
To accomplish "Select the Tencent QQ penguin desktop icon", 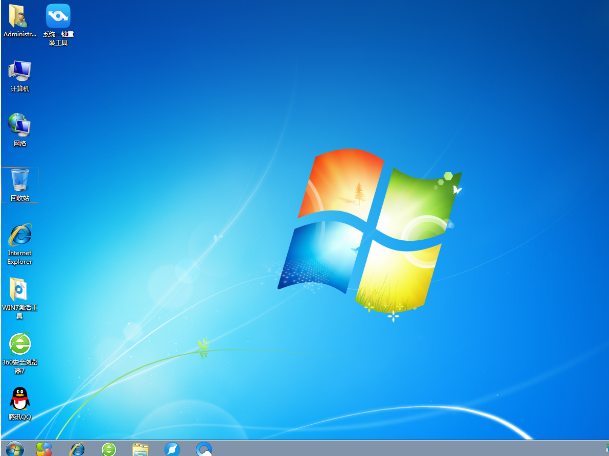I will coord(20,404).
